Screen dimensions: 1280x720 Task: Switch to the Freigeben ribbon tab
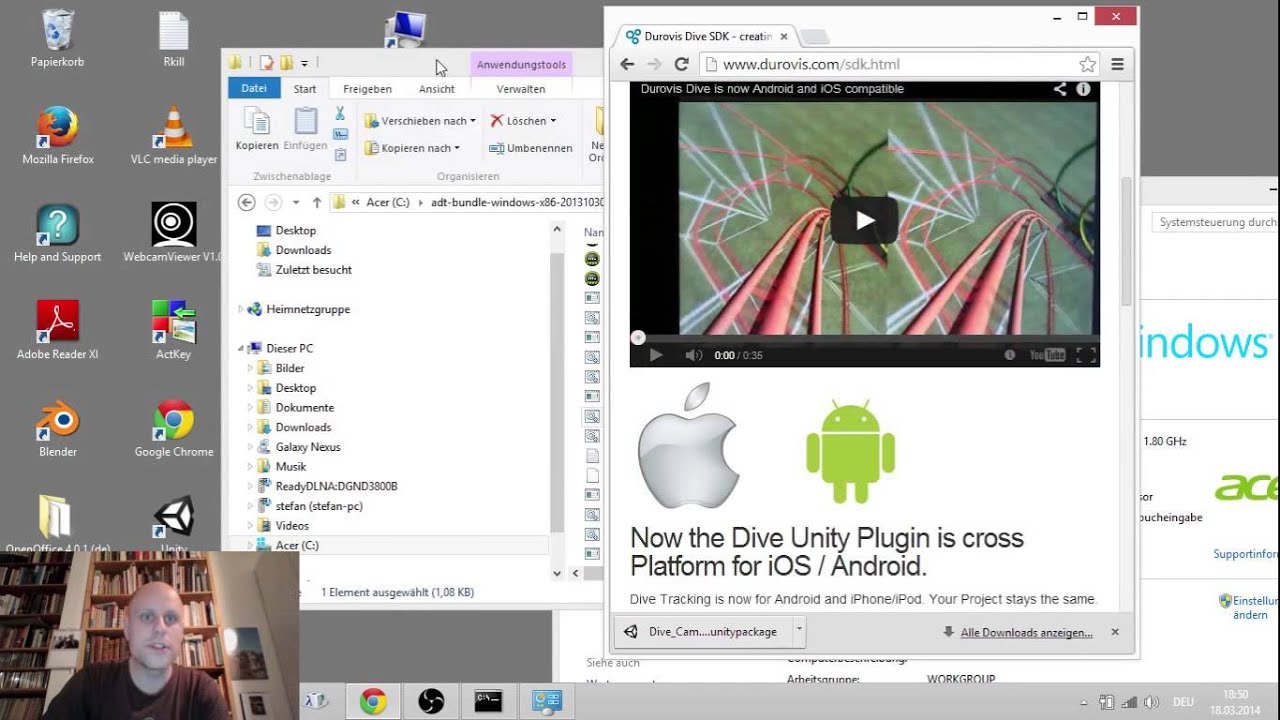click(368, 89)
